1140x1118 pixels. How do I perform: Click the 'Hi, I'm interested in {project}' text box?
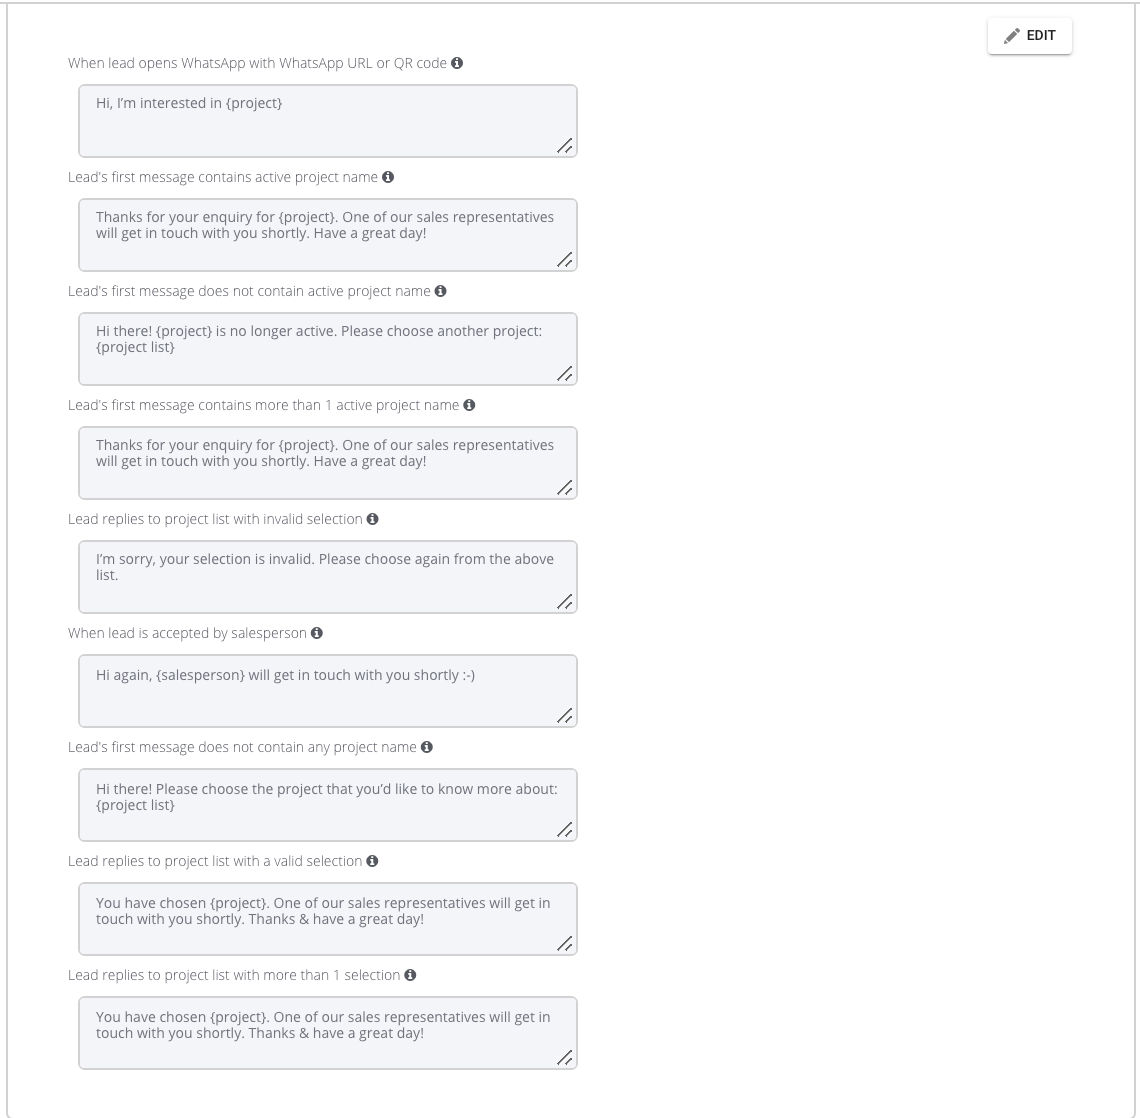point(327,121)
